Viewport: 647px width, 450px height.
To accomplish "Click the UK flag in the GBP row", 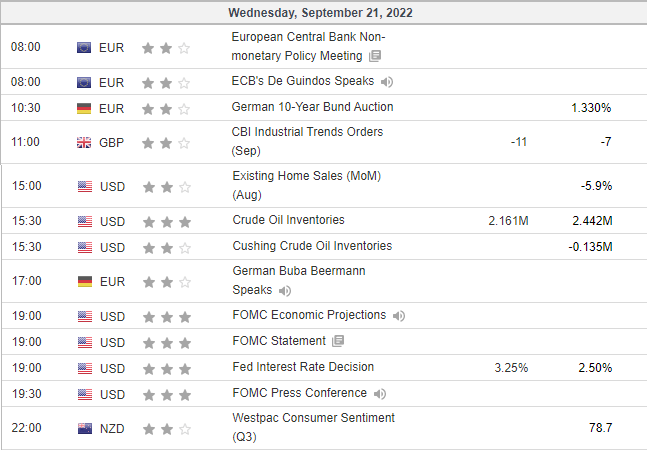I will [x=84, y=143].
